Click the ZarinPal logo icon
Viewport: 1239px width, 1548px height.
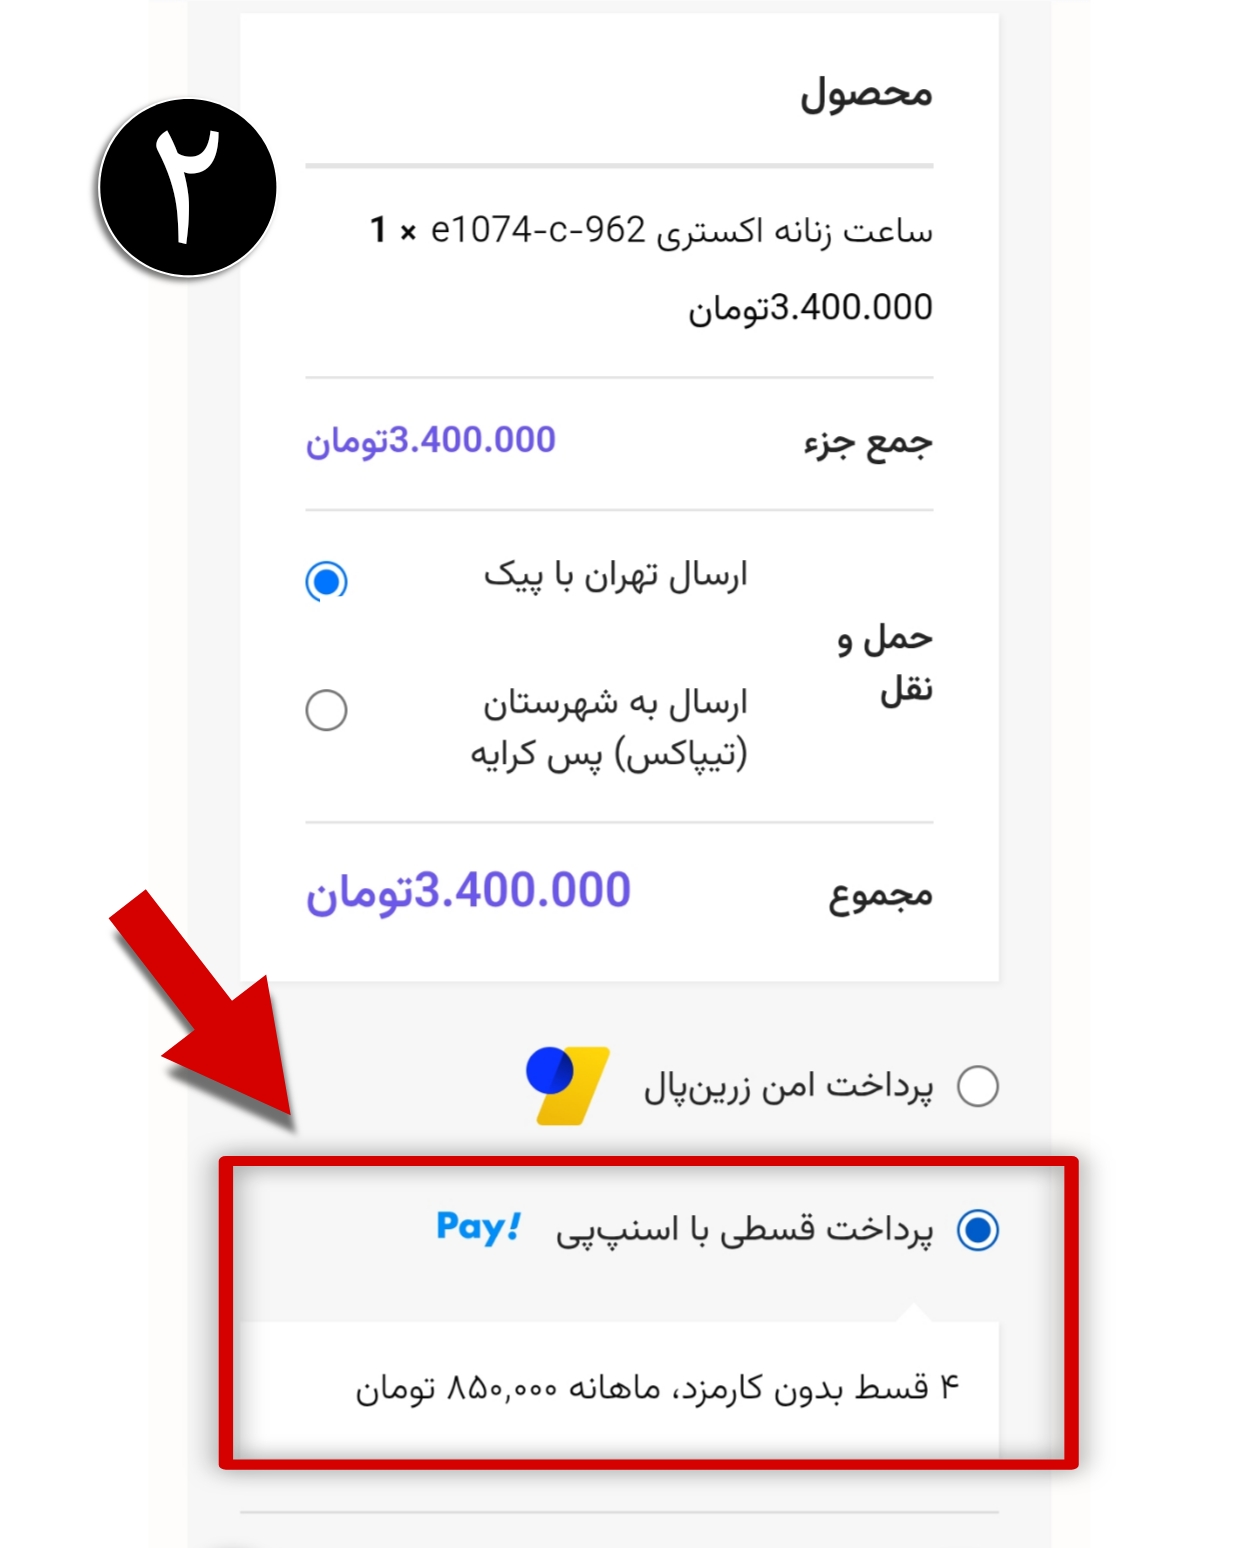coord(568,1085)
